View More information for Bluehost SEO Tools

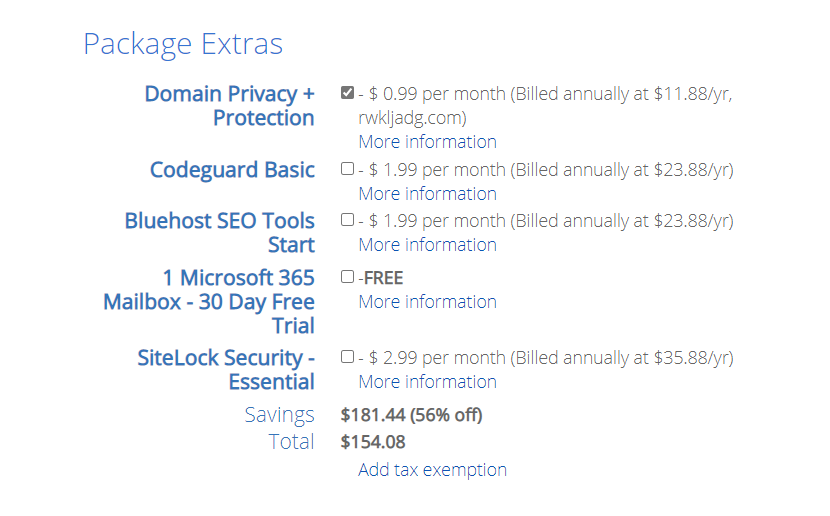coord(427,245)
